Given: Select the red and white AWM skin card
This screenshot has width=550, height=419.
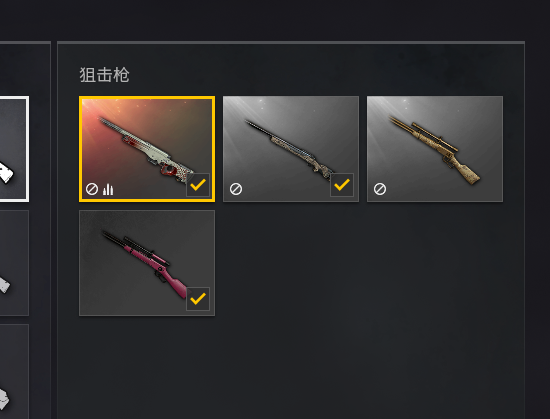Looking at the screenshot, I should coord(147,149).
